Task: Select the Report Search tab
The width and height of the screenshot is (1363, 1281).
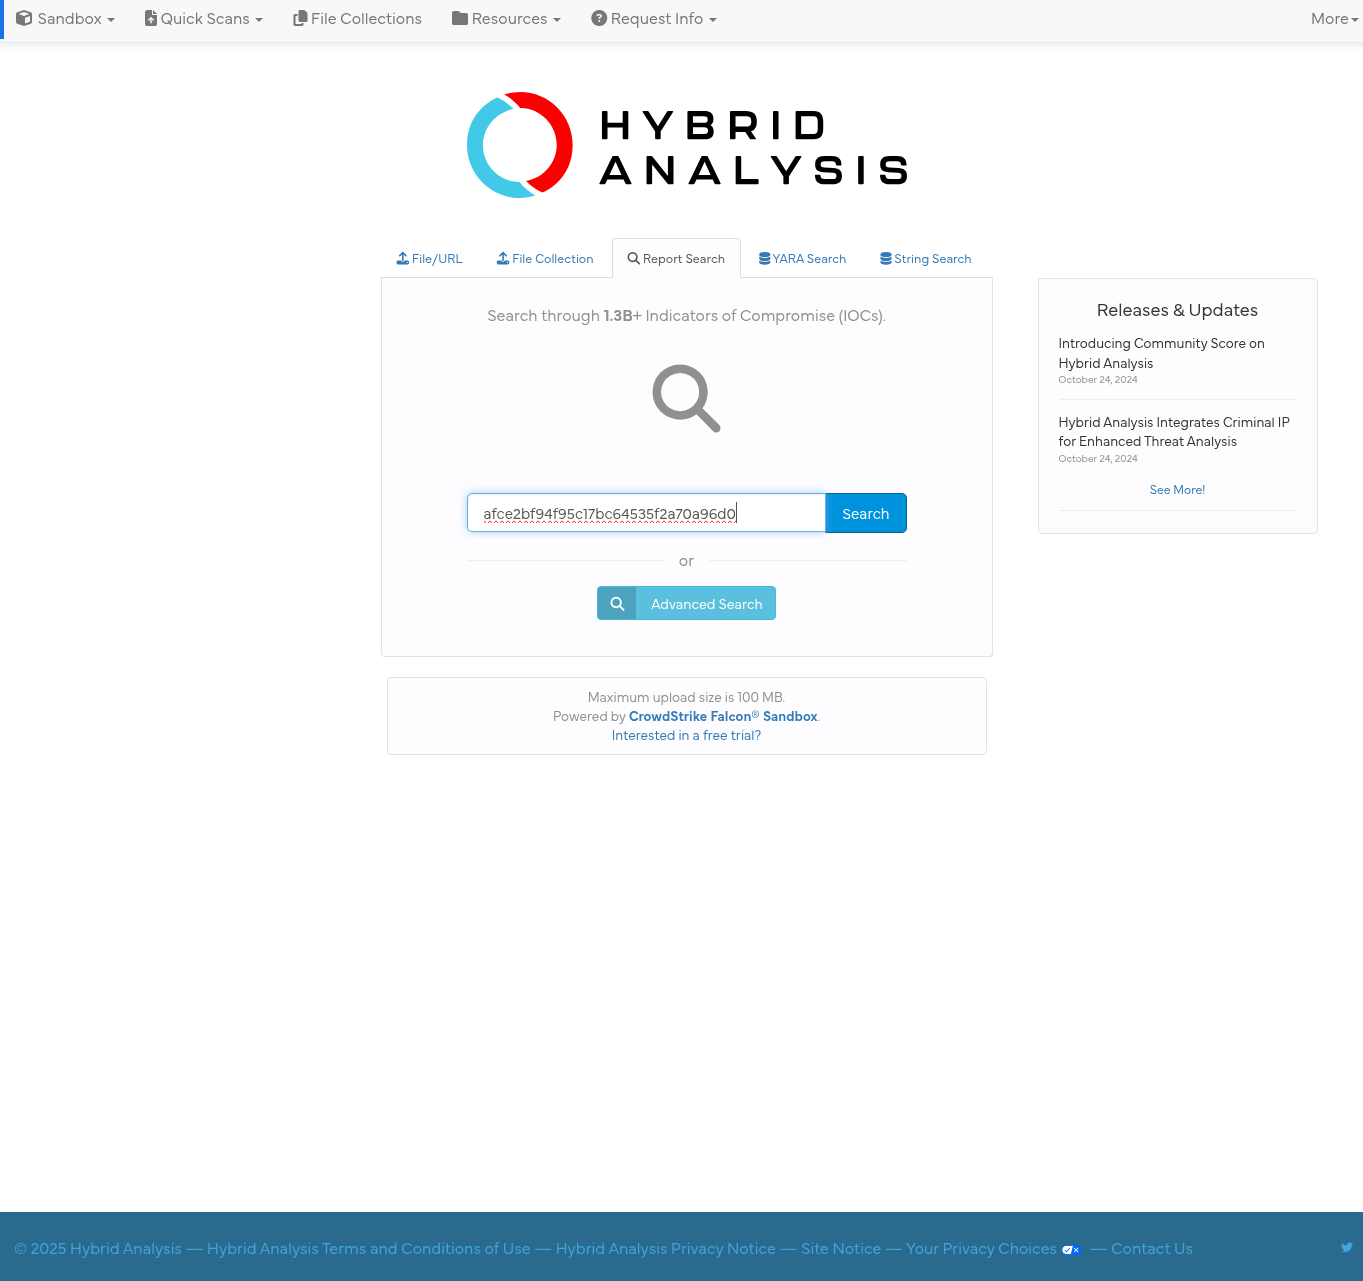Action: 676,259
